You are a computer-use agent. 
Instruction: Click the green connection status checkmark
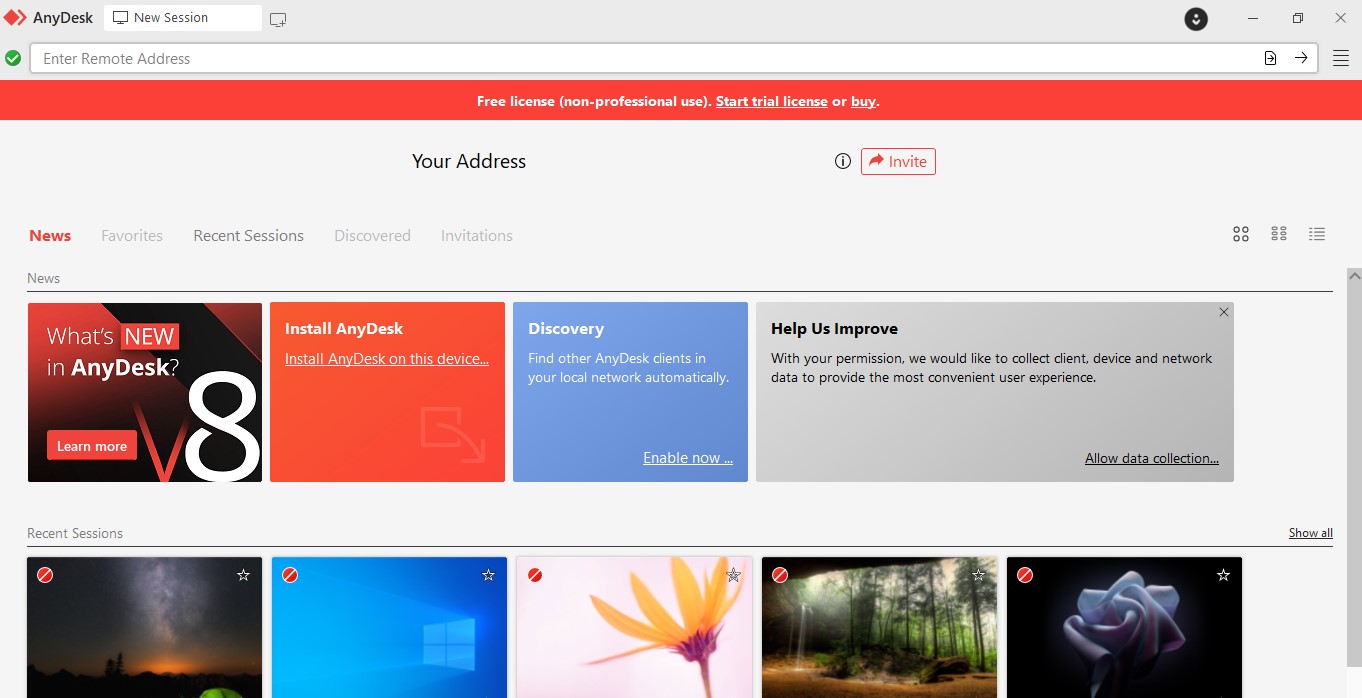click(13, 58)
